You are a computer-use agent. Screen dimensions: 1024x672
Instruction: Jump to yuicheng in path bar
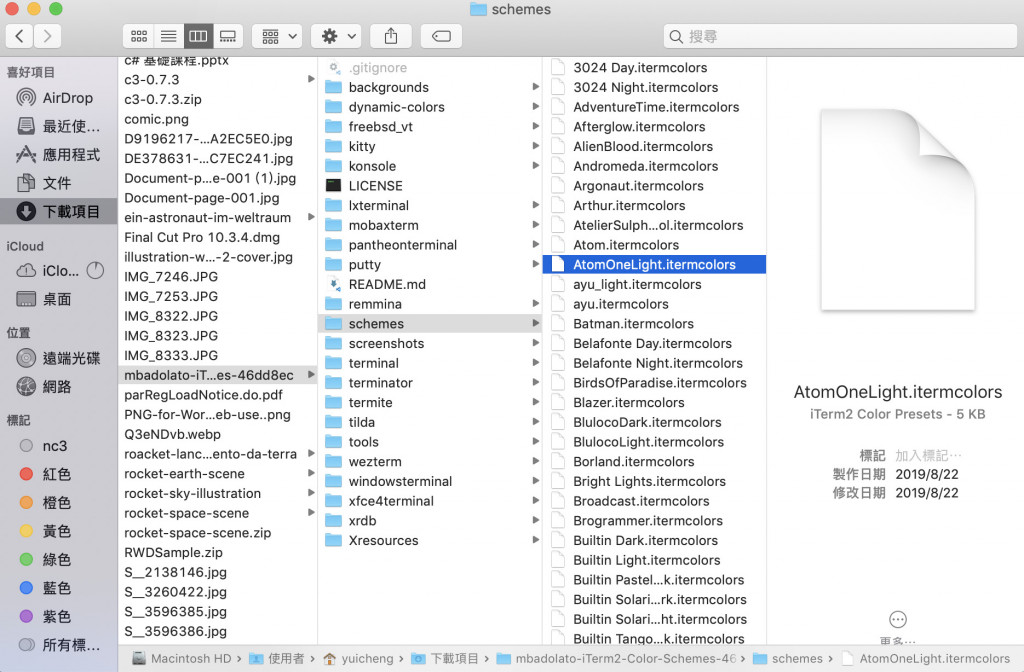[359, 658]
